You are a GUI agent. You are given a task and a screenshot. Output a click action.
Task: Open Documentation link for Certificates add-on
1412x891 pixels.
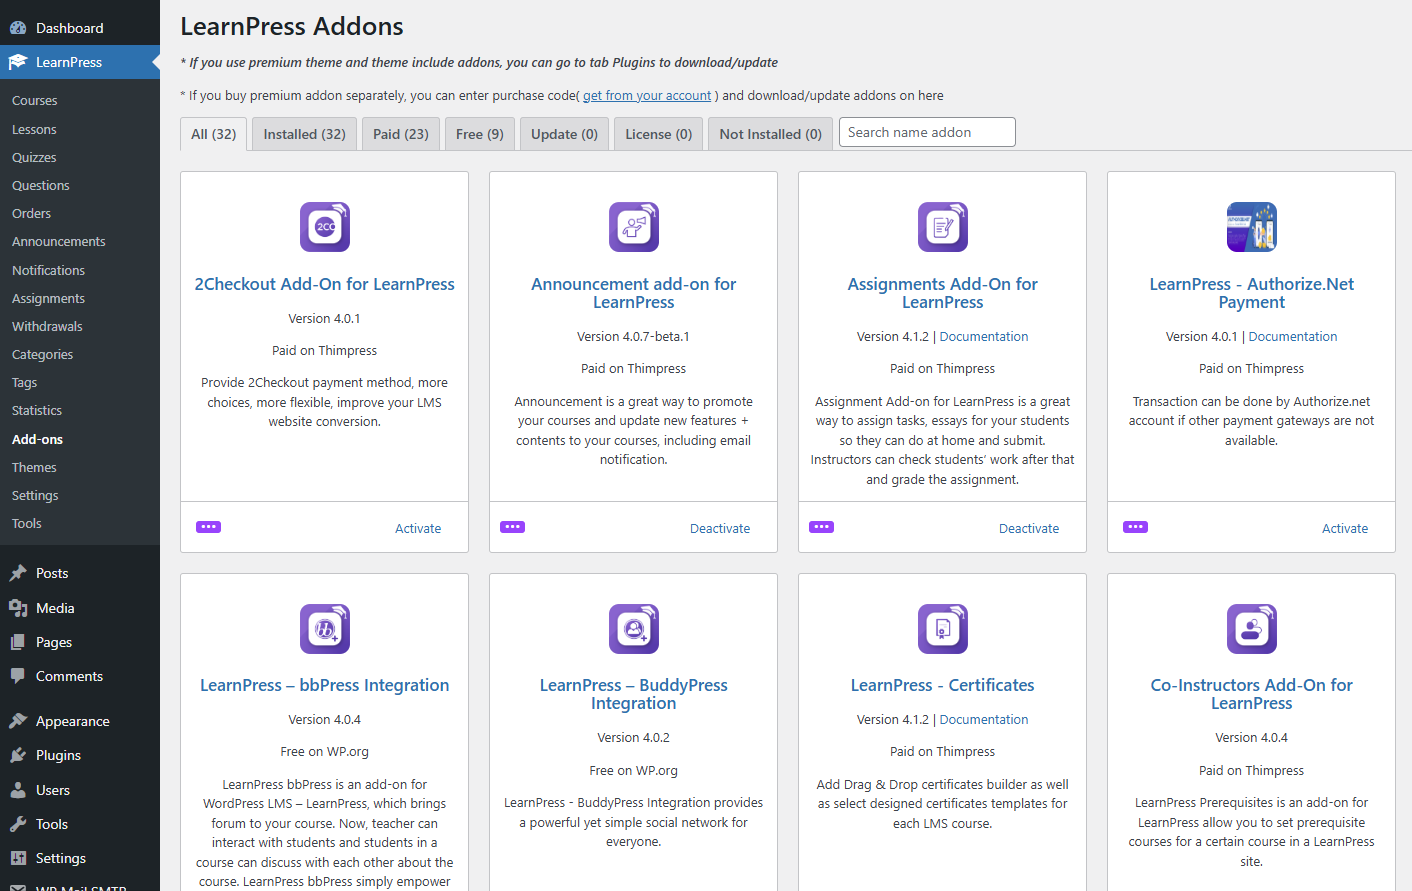pyautogui.click(x=984, y=720)
